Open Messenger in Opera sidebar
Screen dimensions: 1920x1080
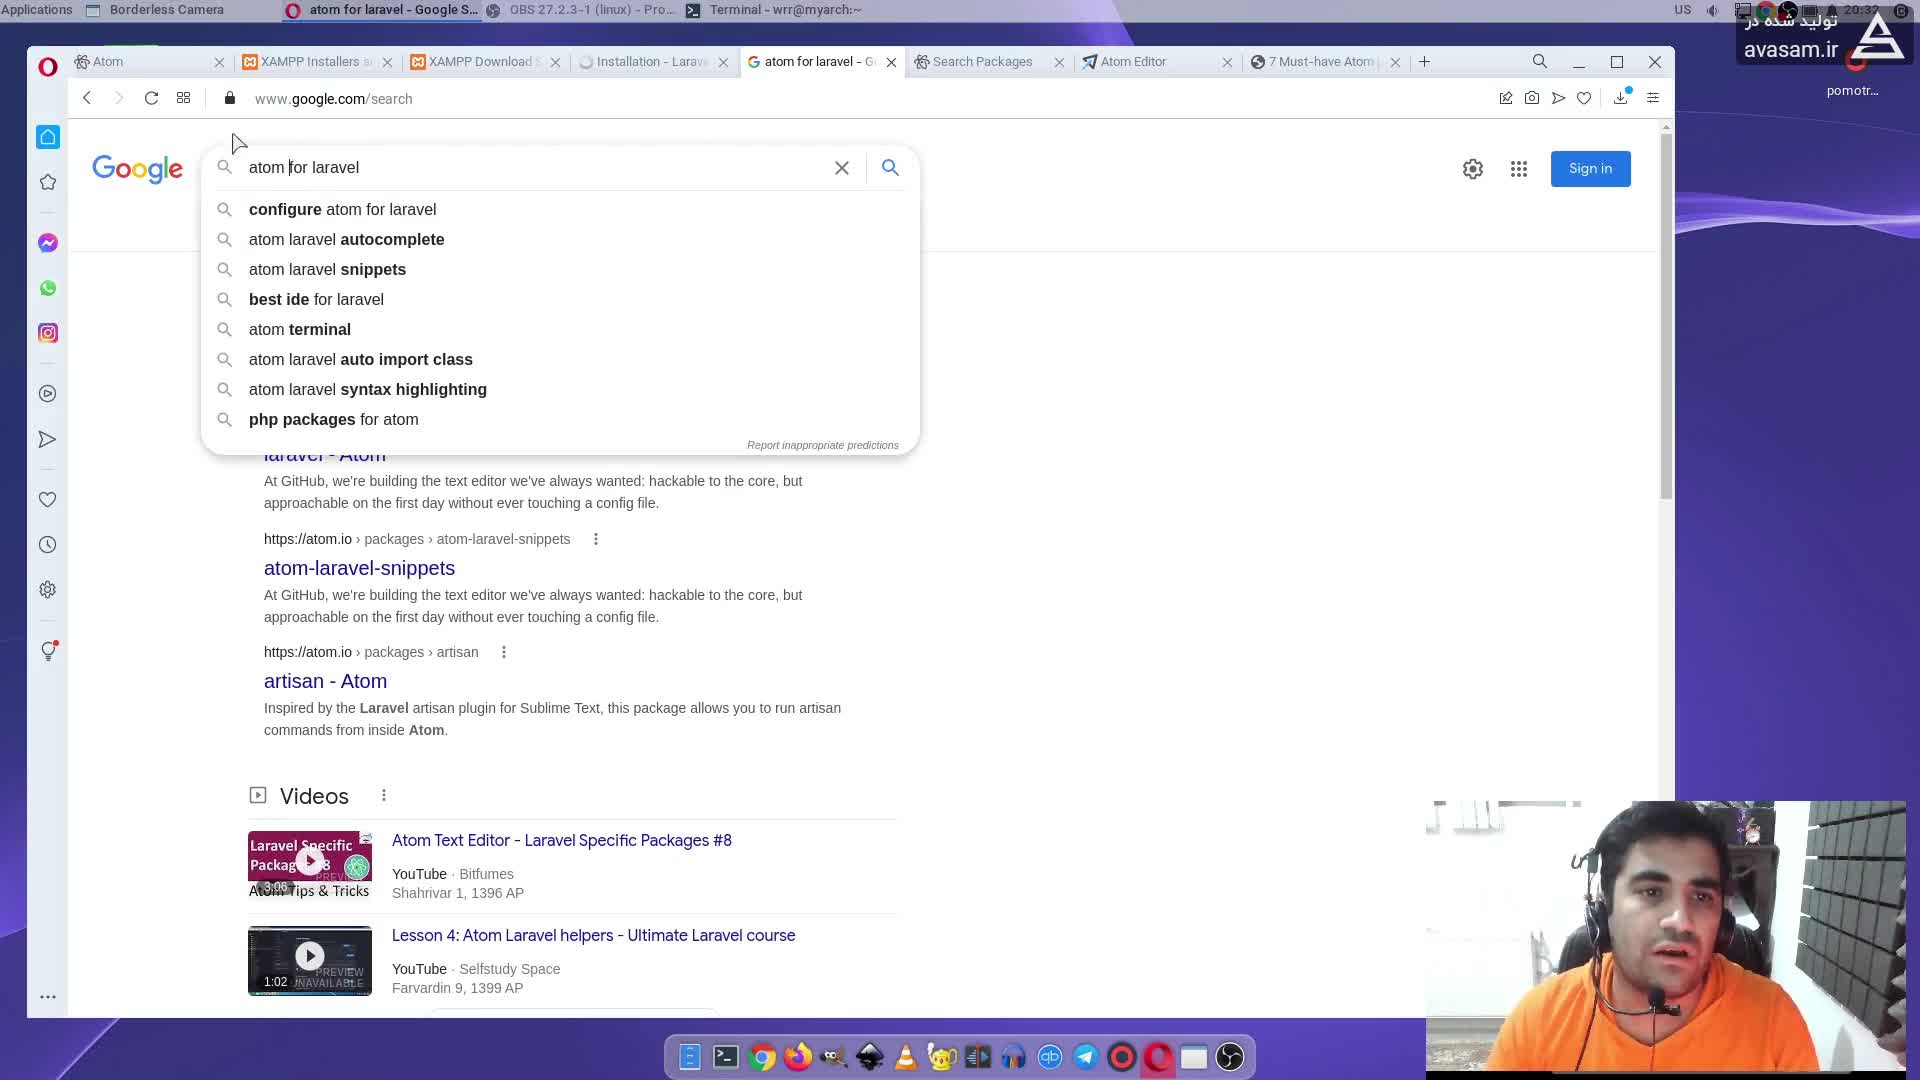pyautogui.click(x=47, y=243)
